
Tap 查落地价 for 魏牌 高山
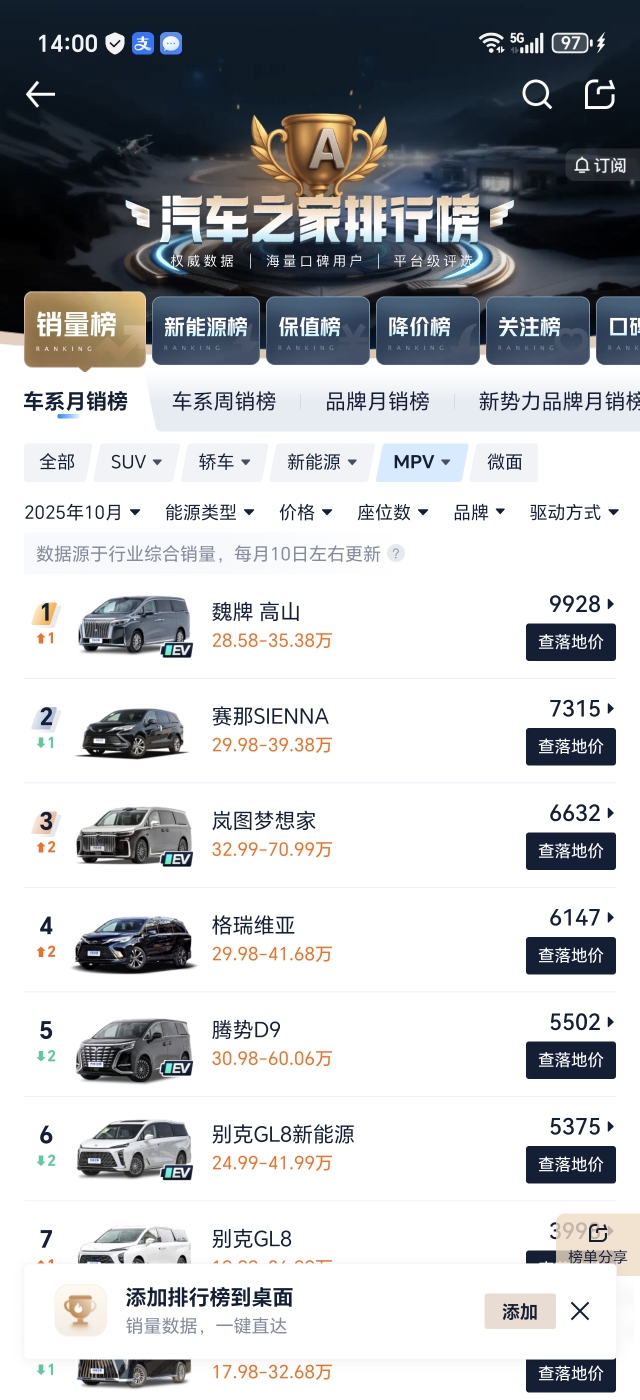(x=571, y=642)
